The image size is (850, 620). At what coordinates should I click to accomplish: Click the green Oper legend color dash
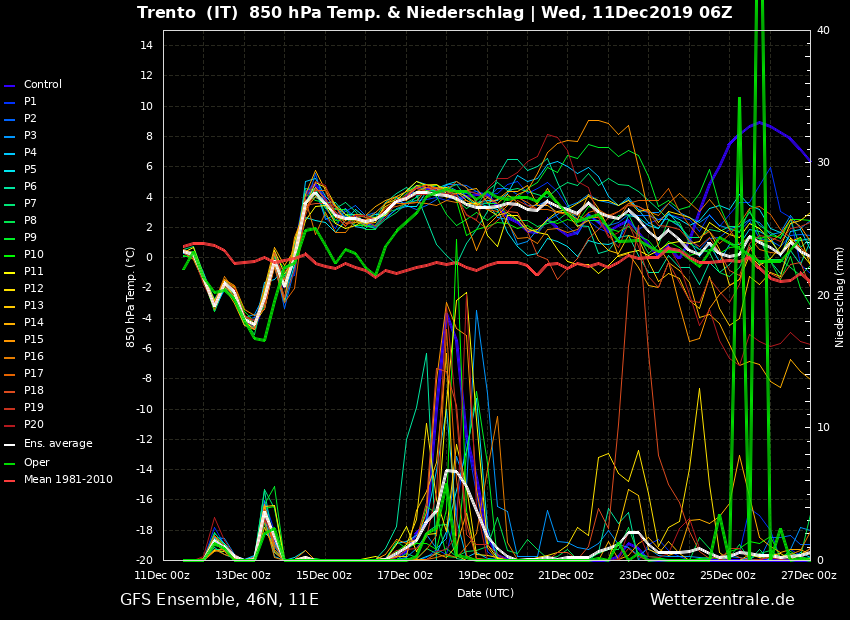click(x=10, y=463)
